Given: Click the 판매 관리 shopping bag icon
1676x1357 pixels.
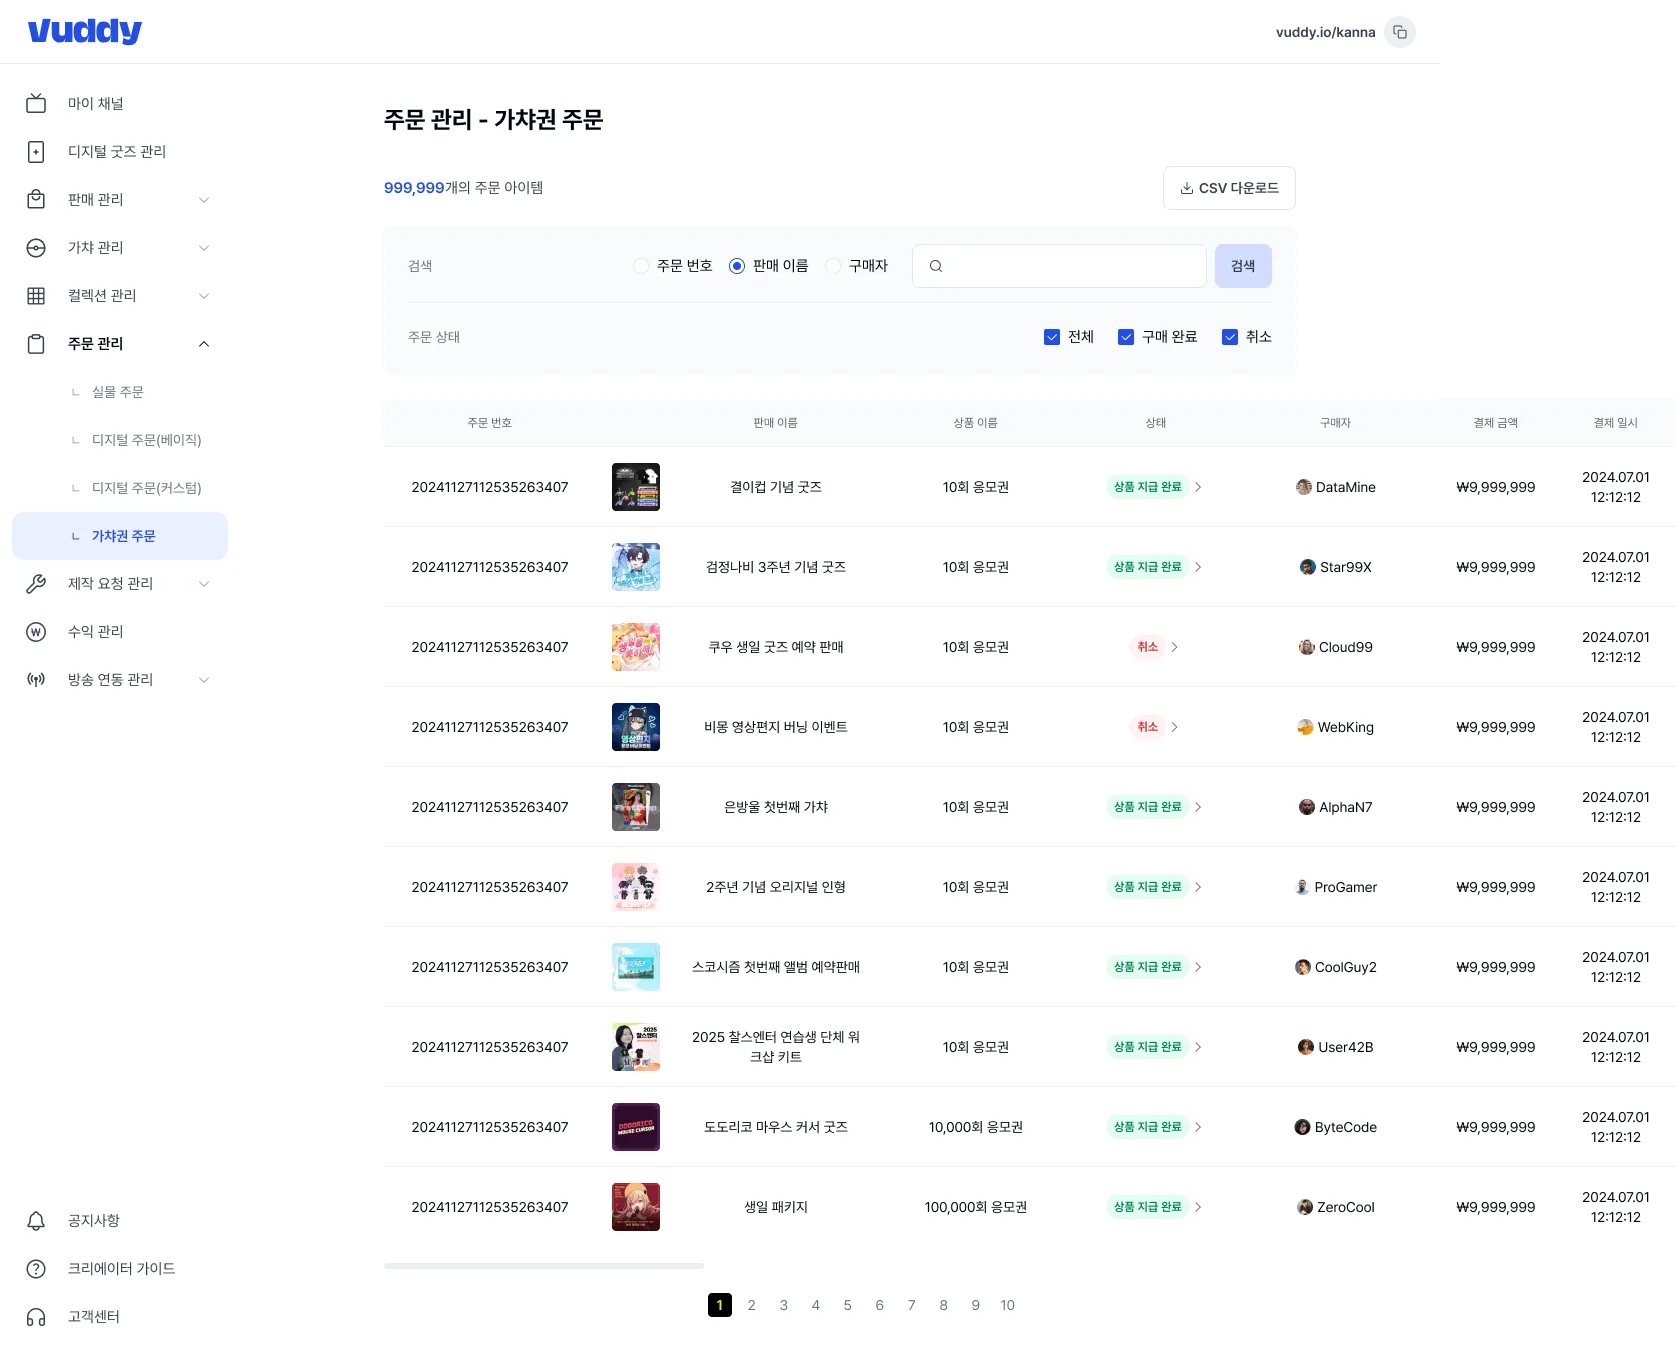Looking at the screenshot, I should pos(36,199).
